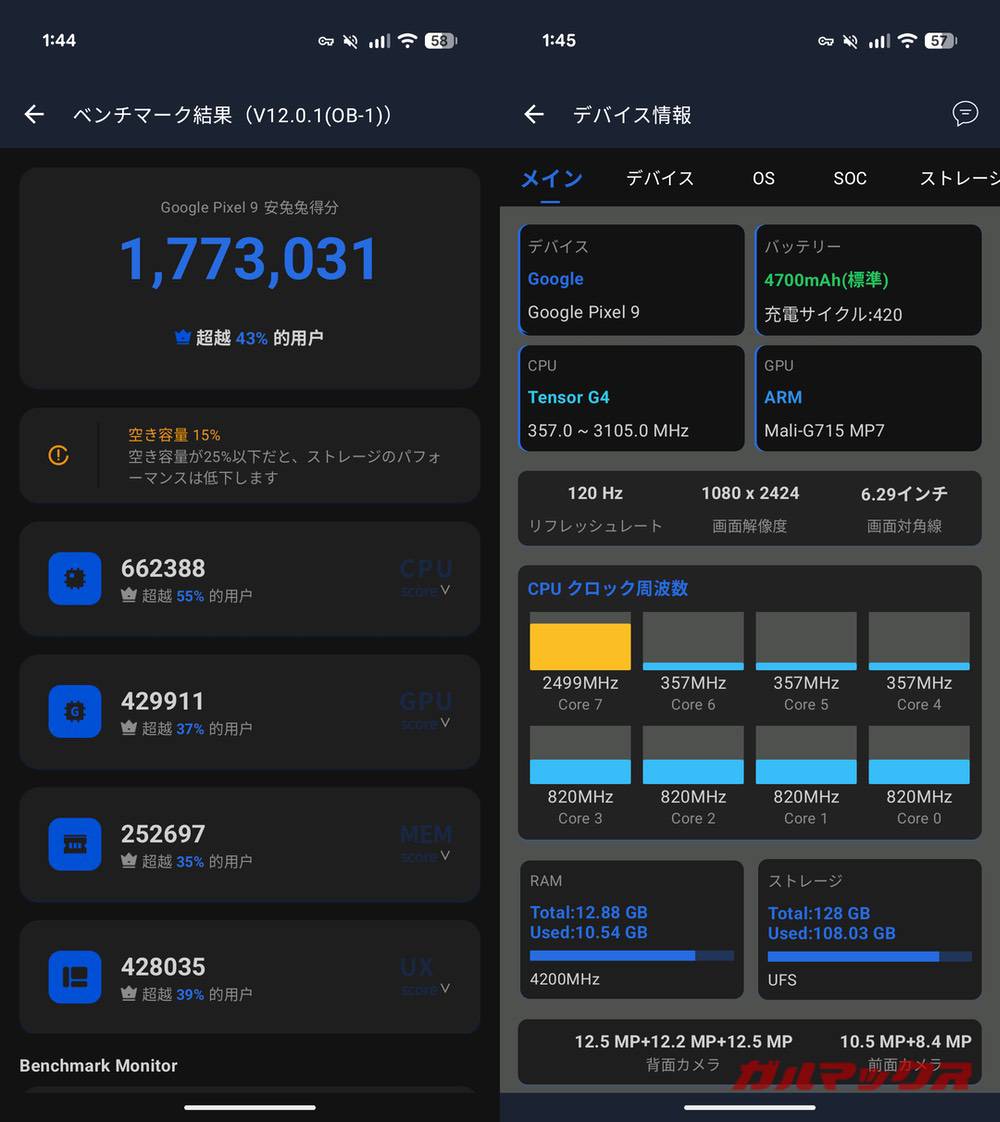The width and height of the screenshot is (1000, 1122).
Task: Tap the Core 6 357MHz reading
Action: 693,683
